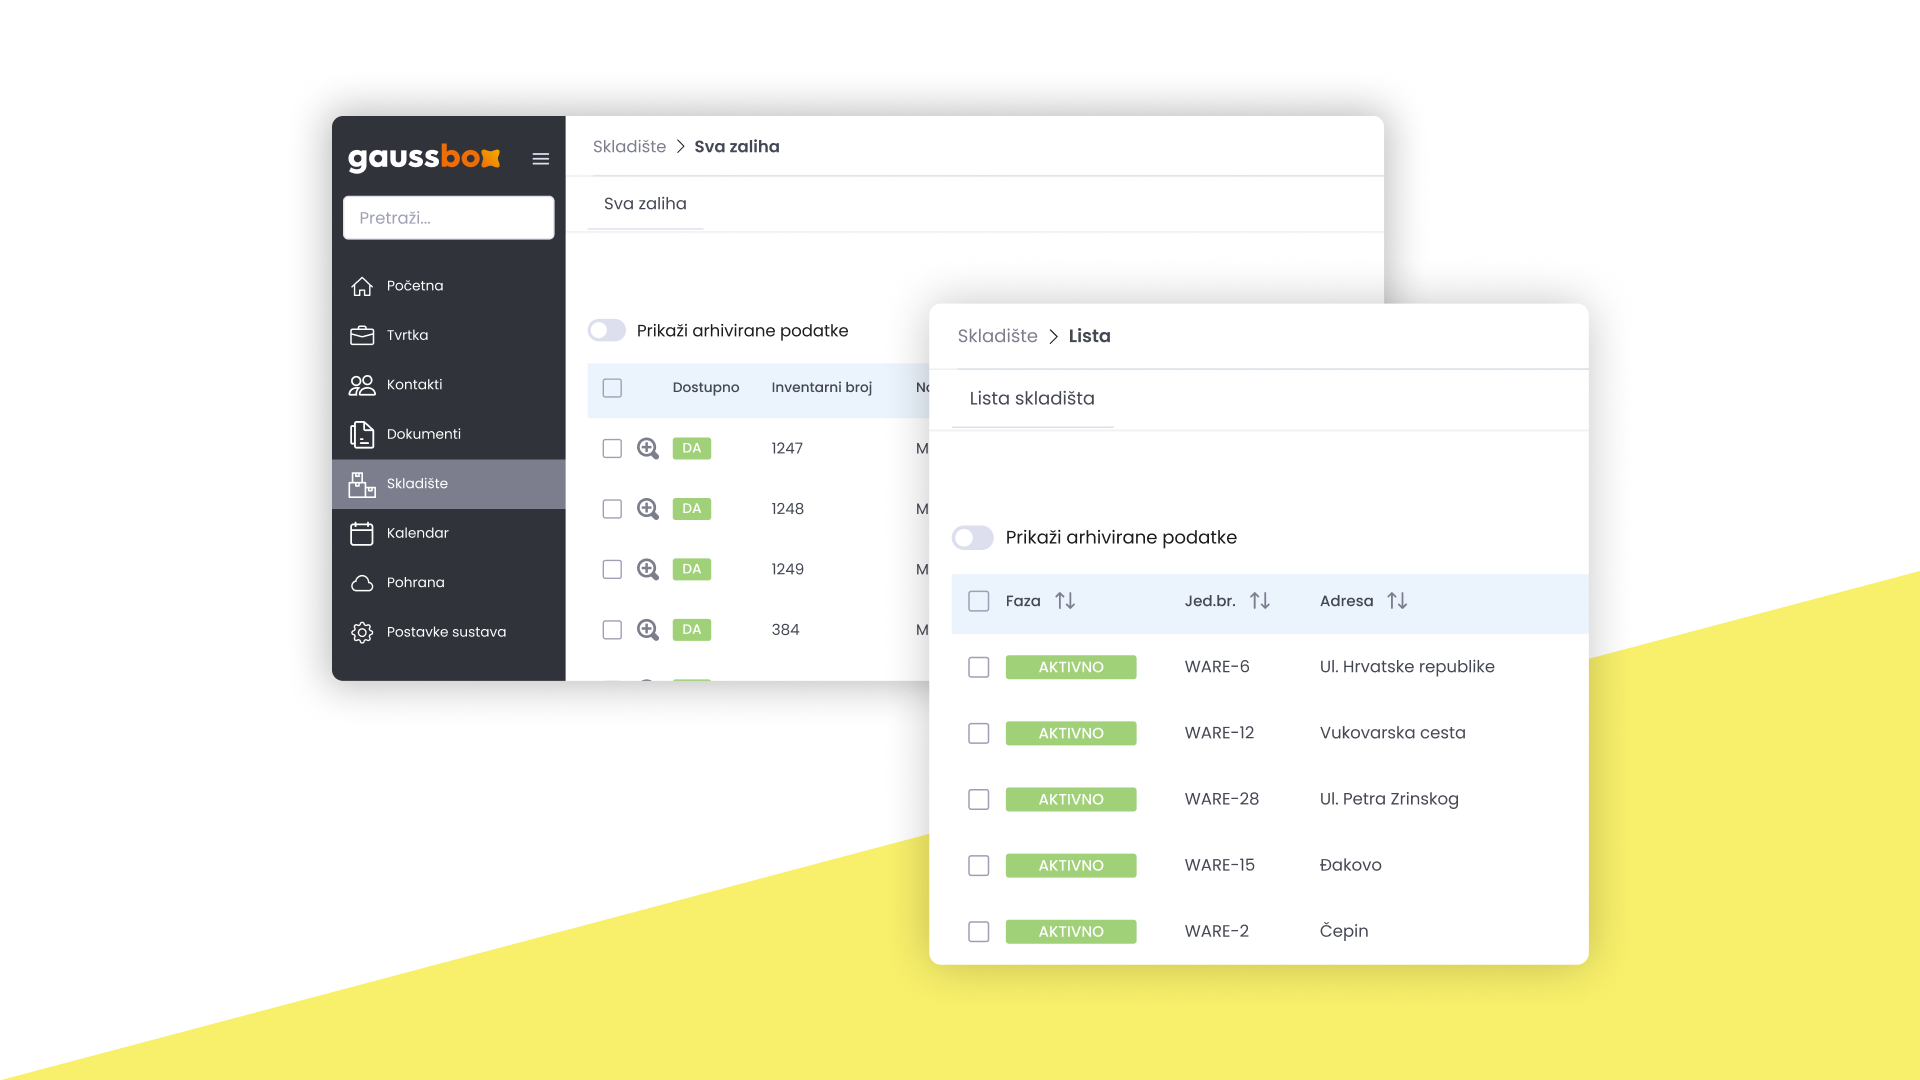The width and height of the screenshot is (1920, 1080).
Task: Click Lista breadcrumb text
Action: click(1089, 336)
